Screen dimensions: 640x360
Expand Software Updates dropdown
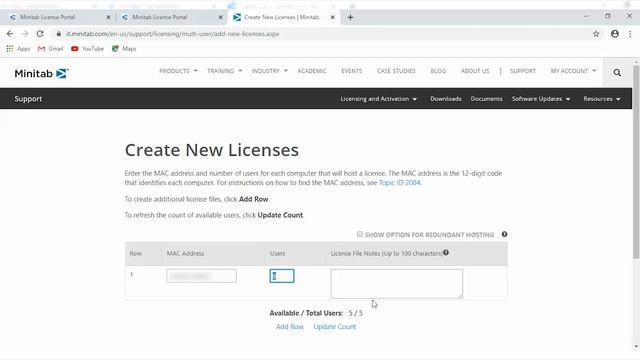[x=541, y=99]
